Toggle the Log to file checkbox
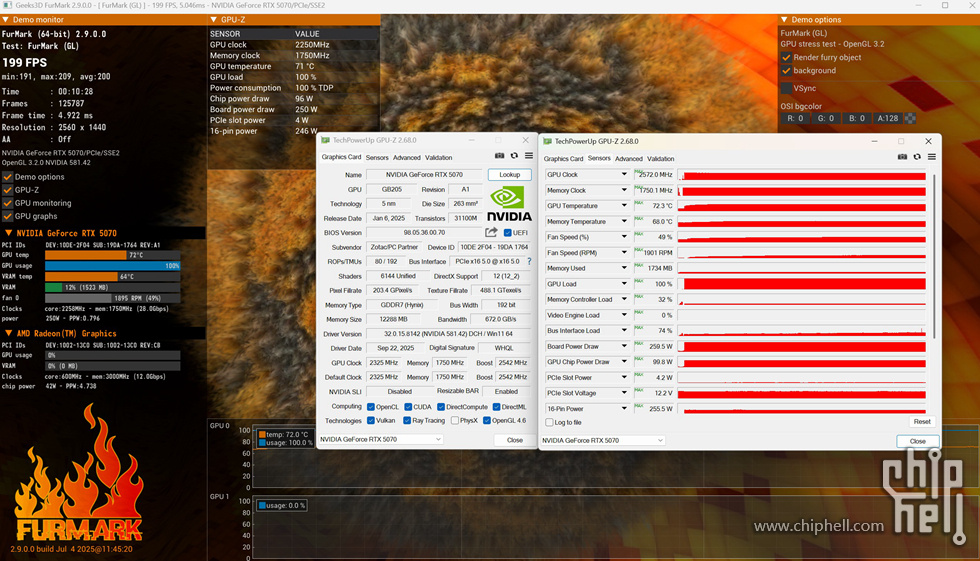 [550, 422]
